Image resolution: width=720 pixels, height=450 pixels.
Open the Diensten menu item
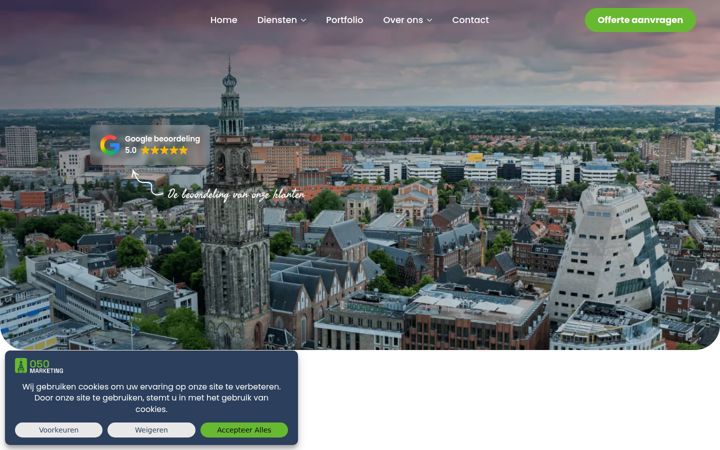tap(277, 20)
